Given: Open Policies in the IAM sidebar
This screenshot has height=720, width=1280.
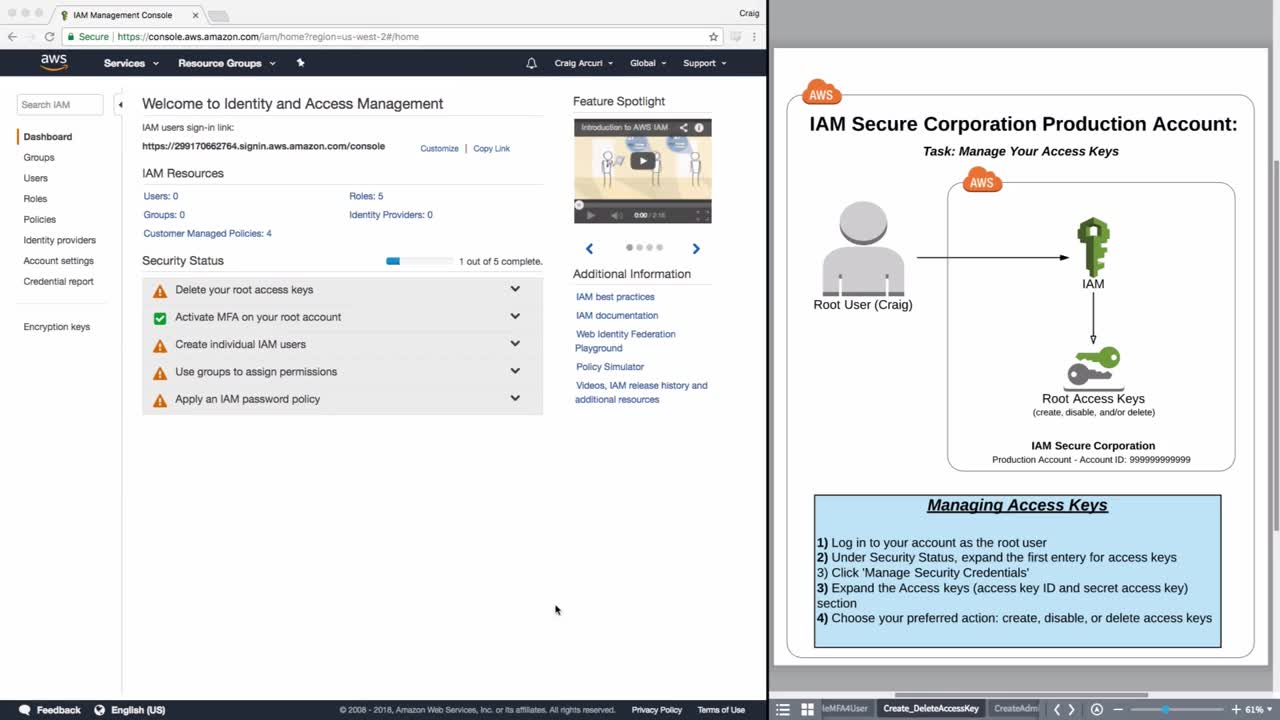Looking at the screenshot, I should coord(40,220).
